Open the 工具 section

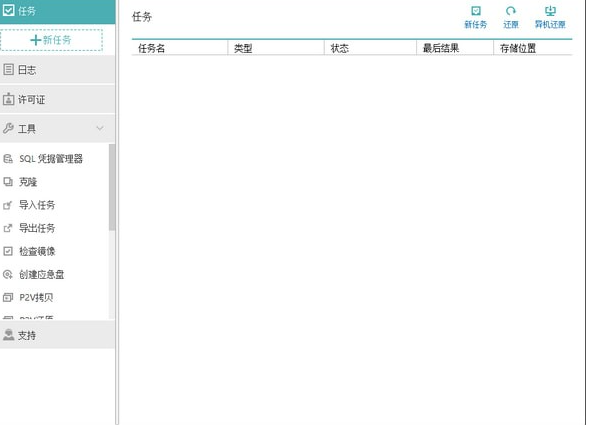[x=57, y=129]
